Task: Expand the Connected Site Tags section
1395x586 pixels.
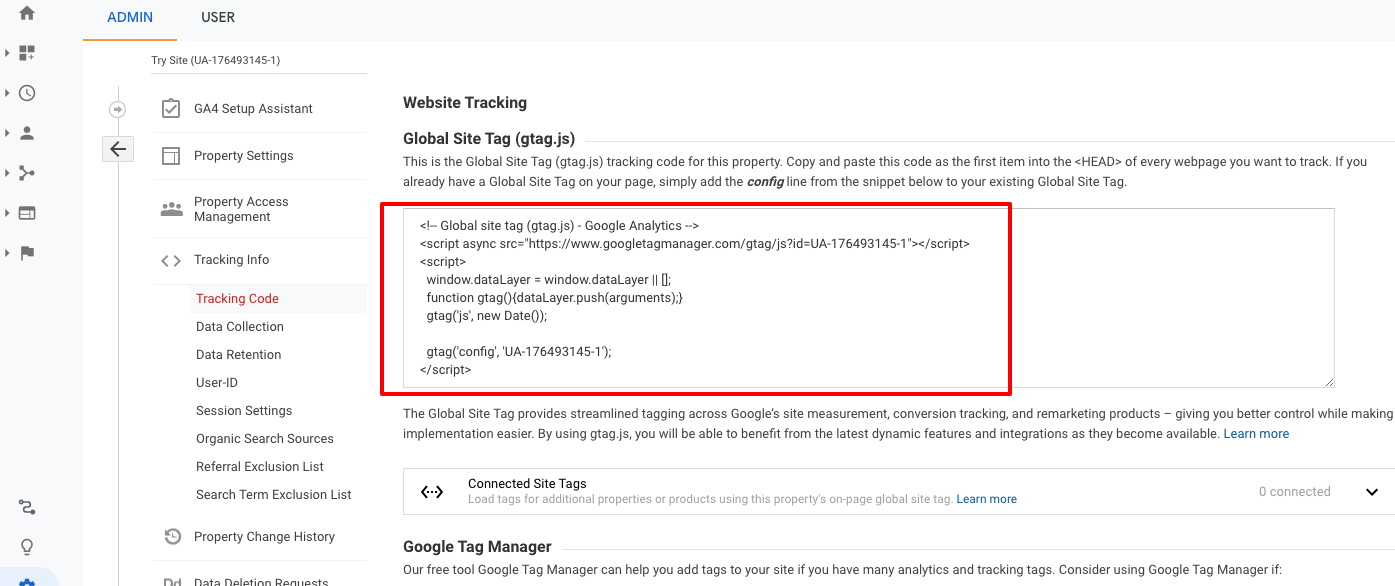Action: (1371, 491)
